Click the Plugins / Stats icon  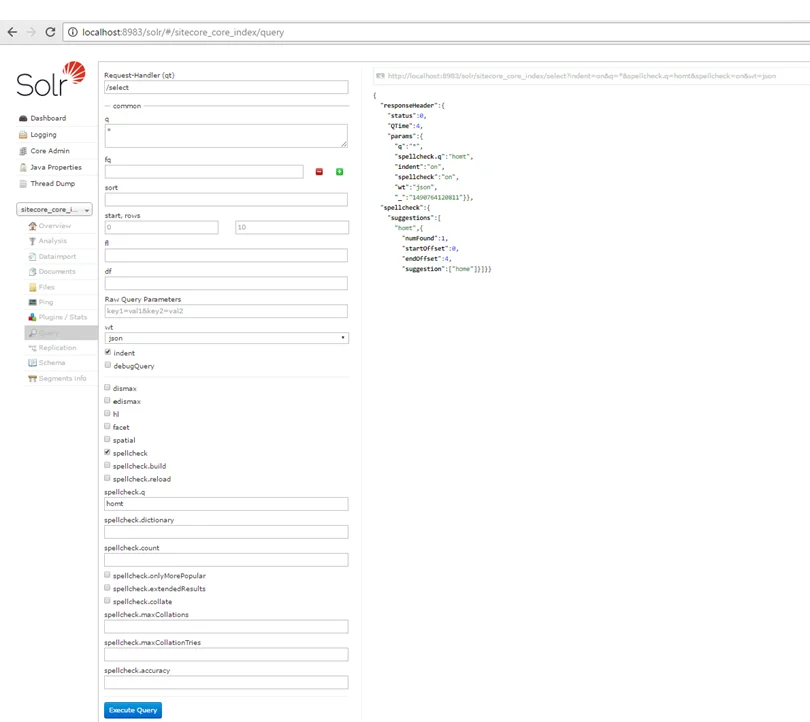click(x=33, y=317)
